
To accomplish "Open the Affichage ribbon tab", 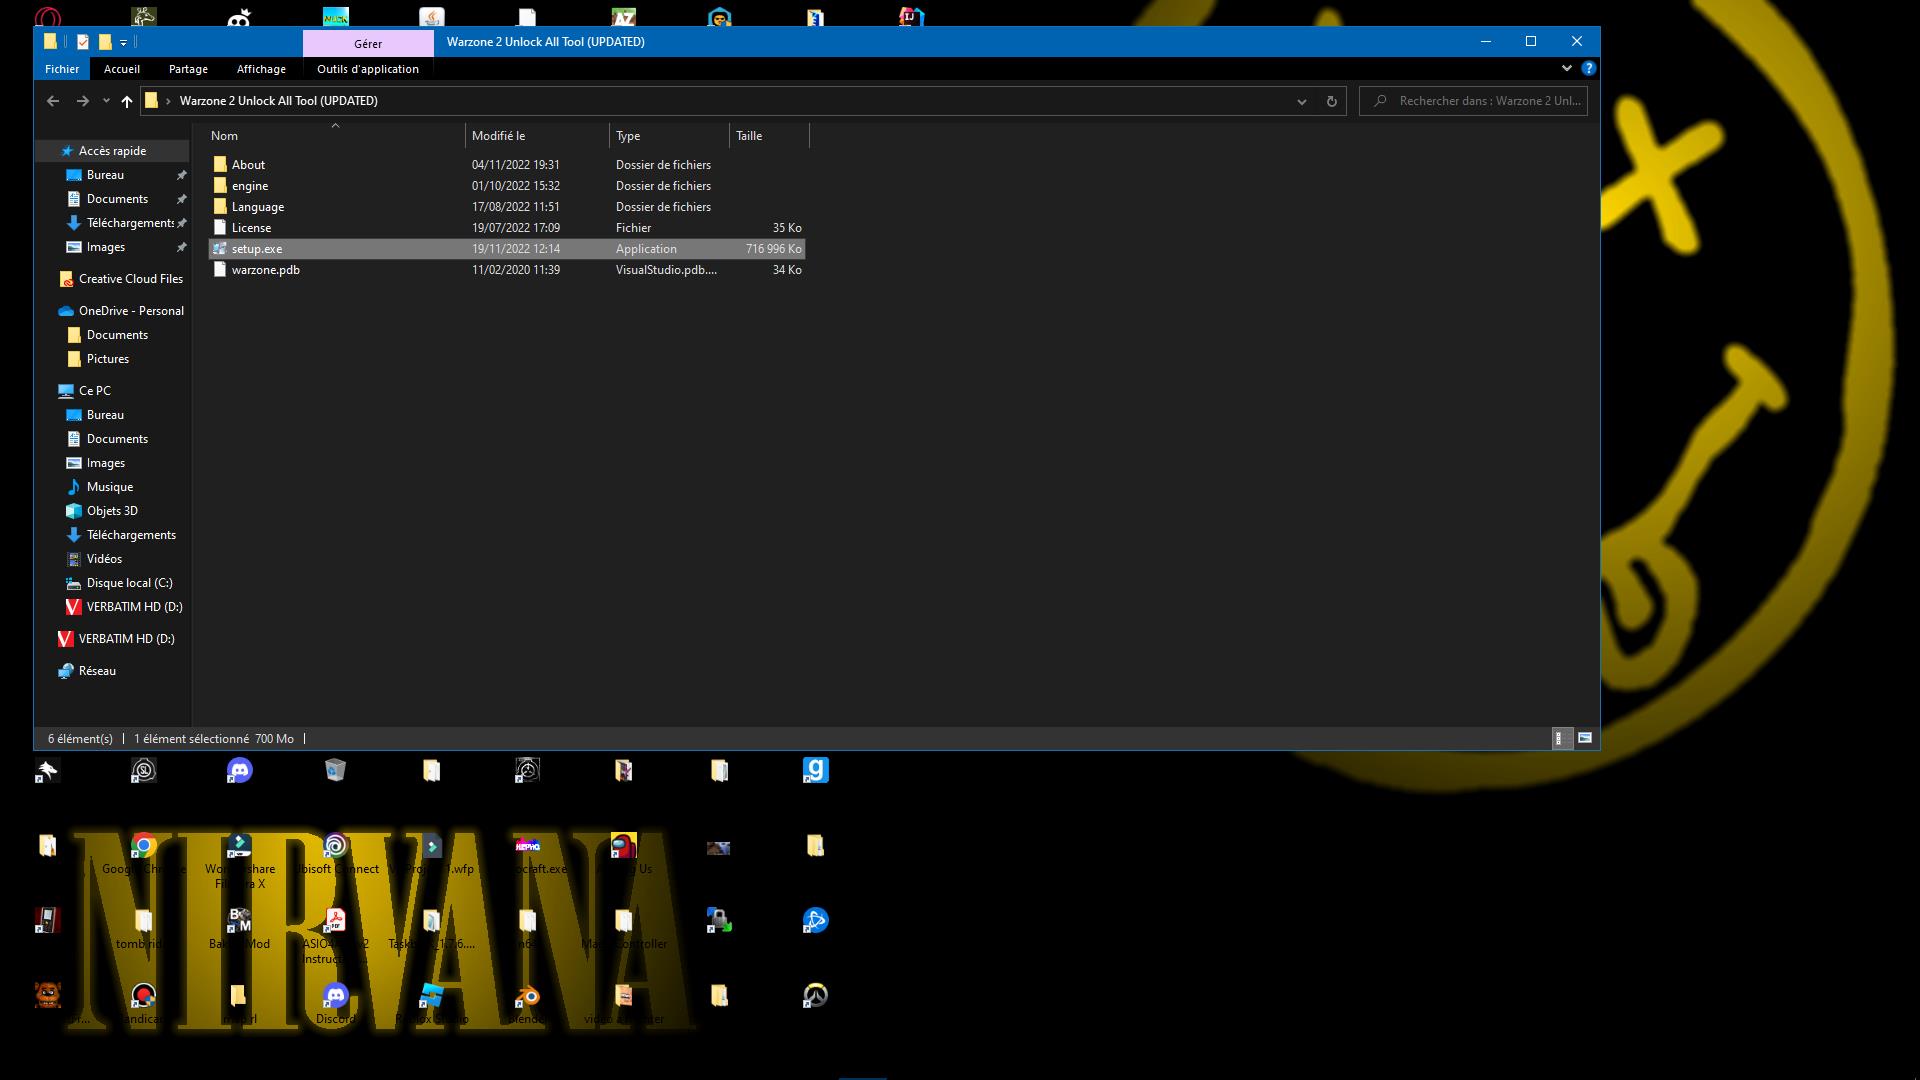I will (261, 69).
